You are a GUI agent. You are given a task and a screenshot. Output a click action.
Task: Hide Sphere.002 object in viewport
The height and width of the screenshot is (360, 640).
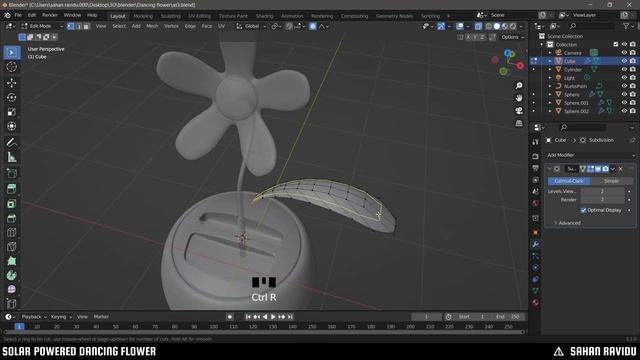coord(624,111)
